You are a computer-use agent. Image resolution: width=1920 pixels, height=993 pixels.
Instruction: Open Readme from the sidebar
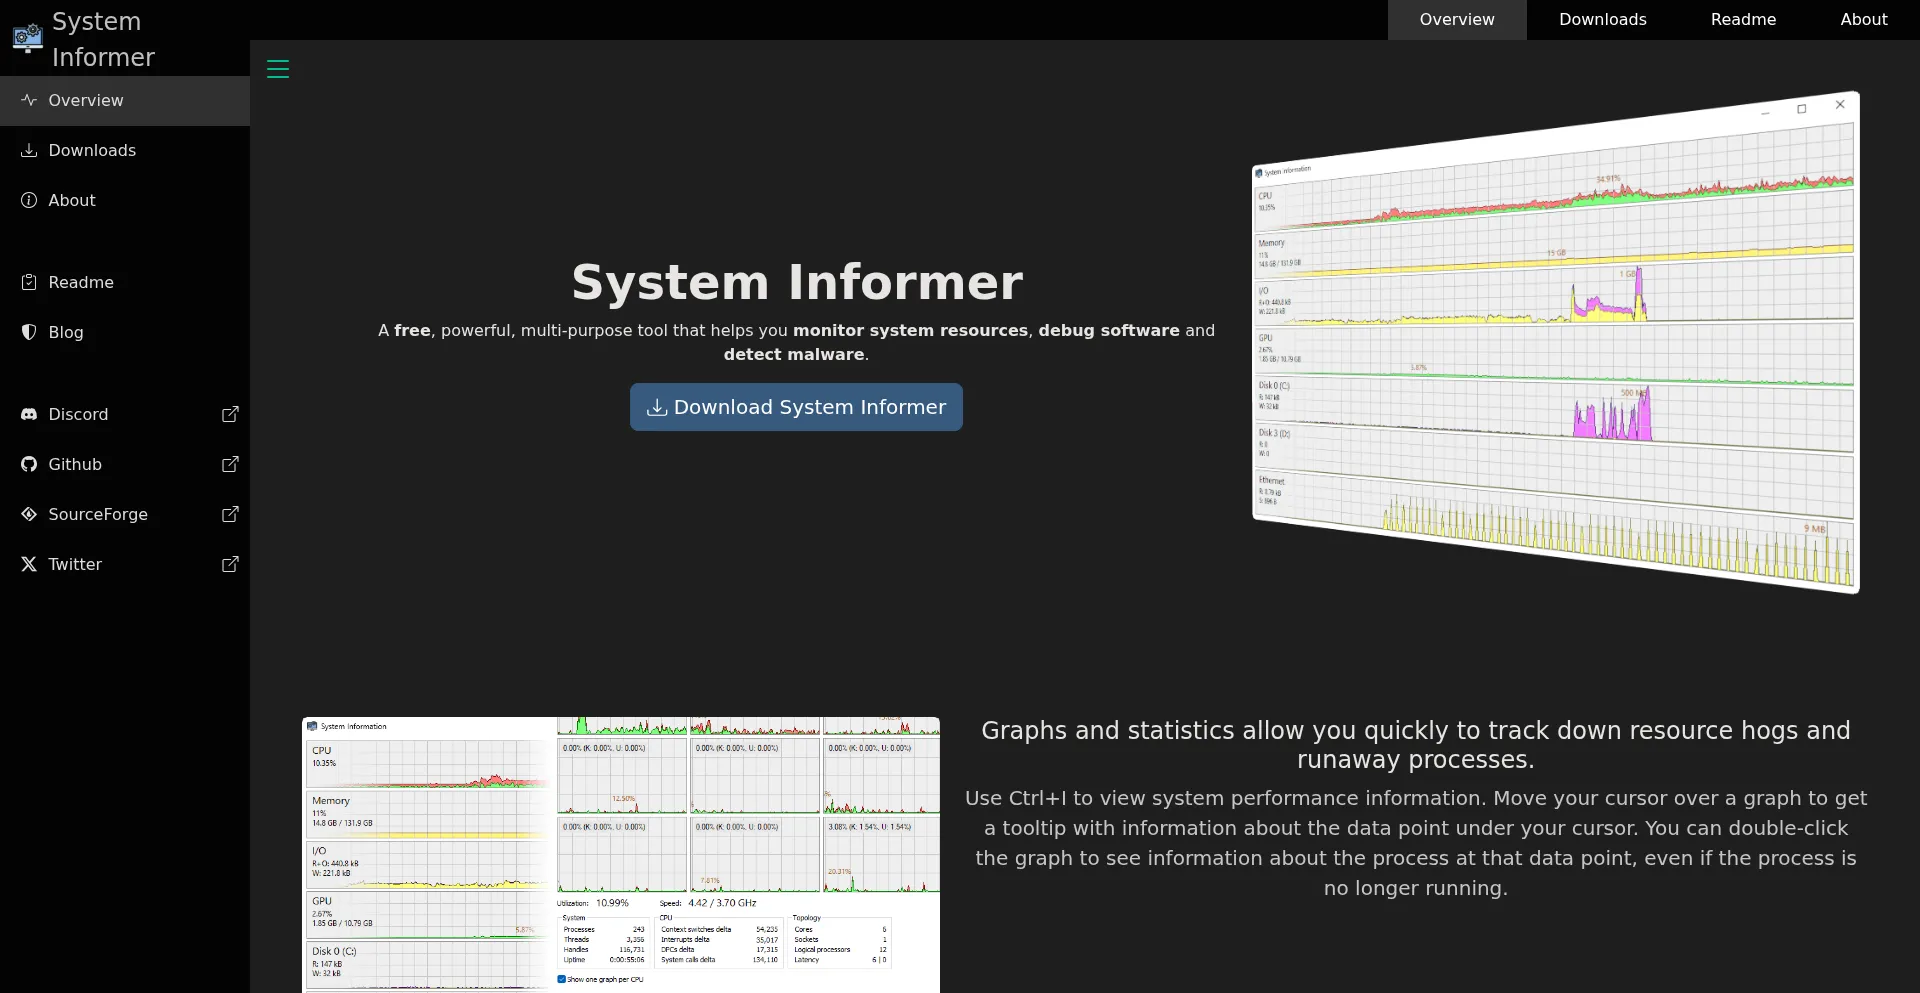(x=125, y=282)
